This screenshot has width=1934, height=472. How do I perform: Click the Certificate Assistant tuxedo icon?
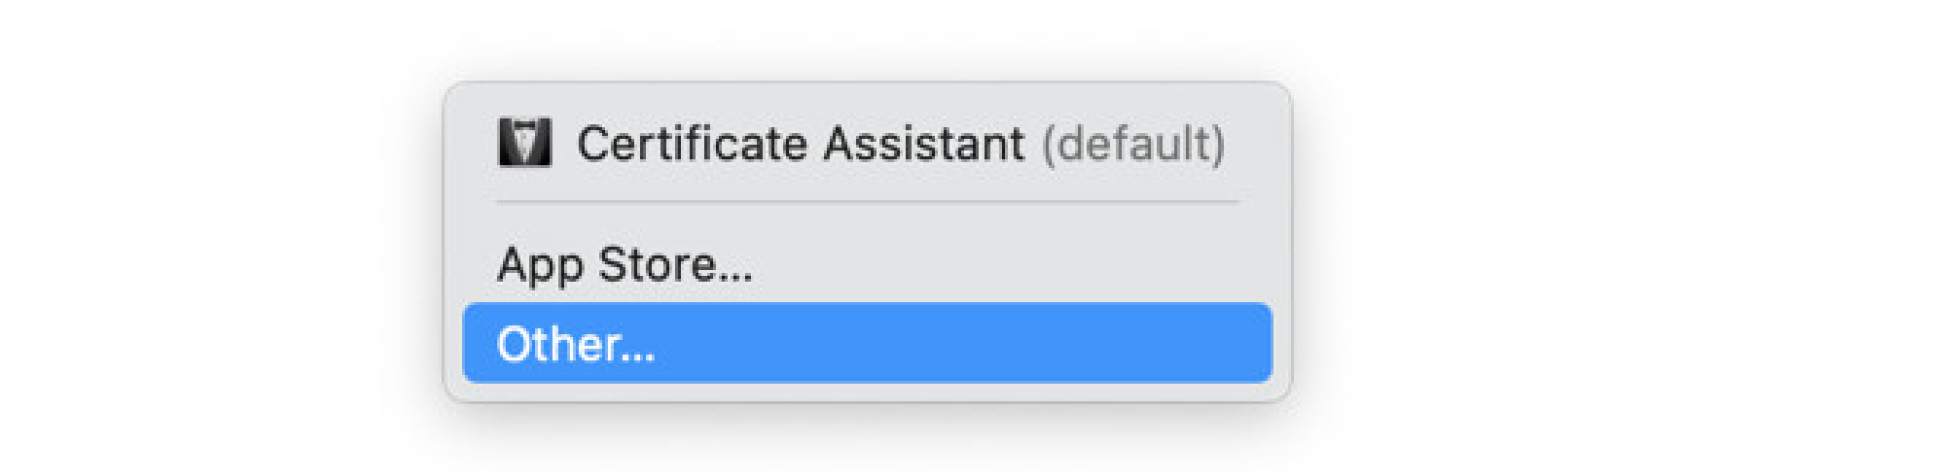click(524, 143)
